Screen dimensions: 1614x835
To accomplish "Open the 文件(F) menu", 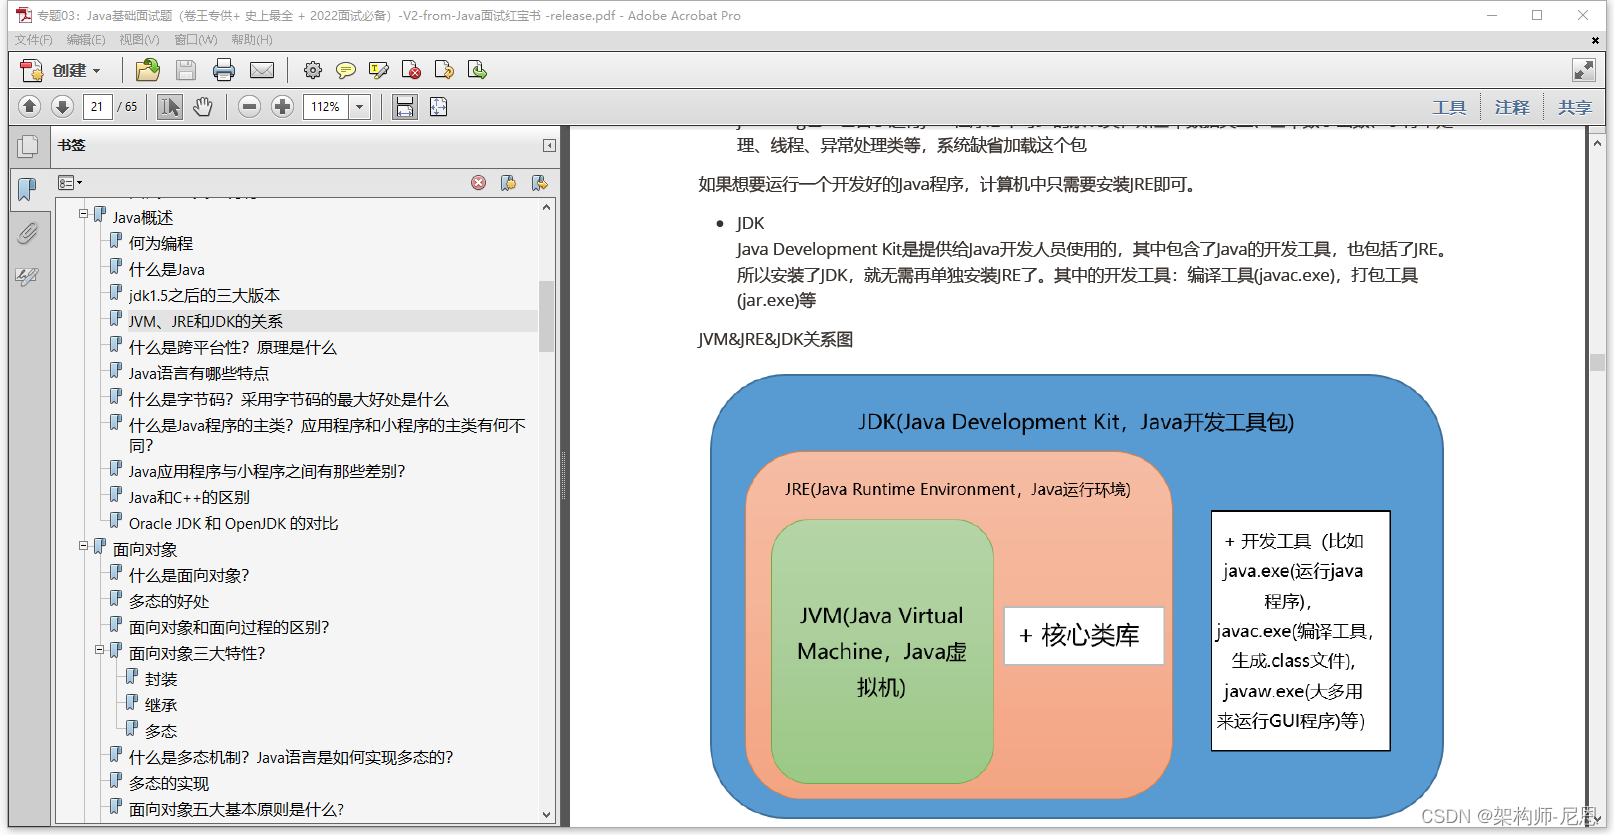I will pos(33,40).
